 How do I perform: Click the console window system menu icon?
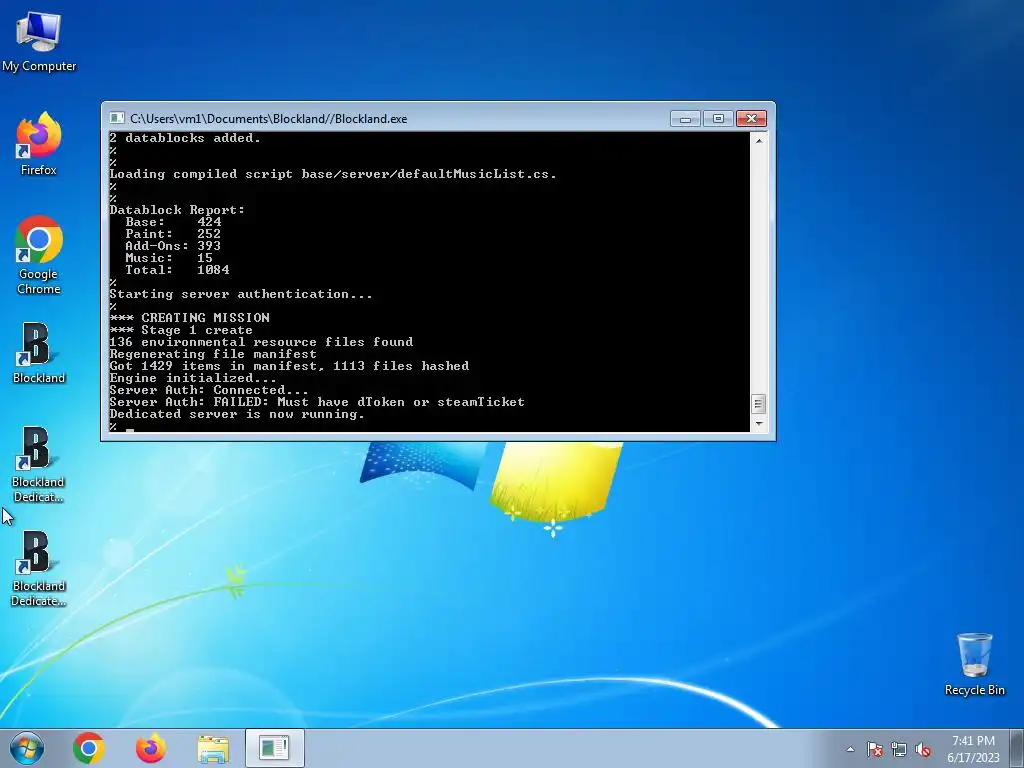coord(117,118)
